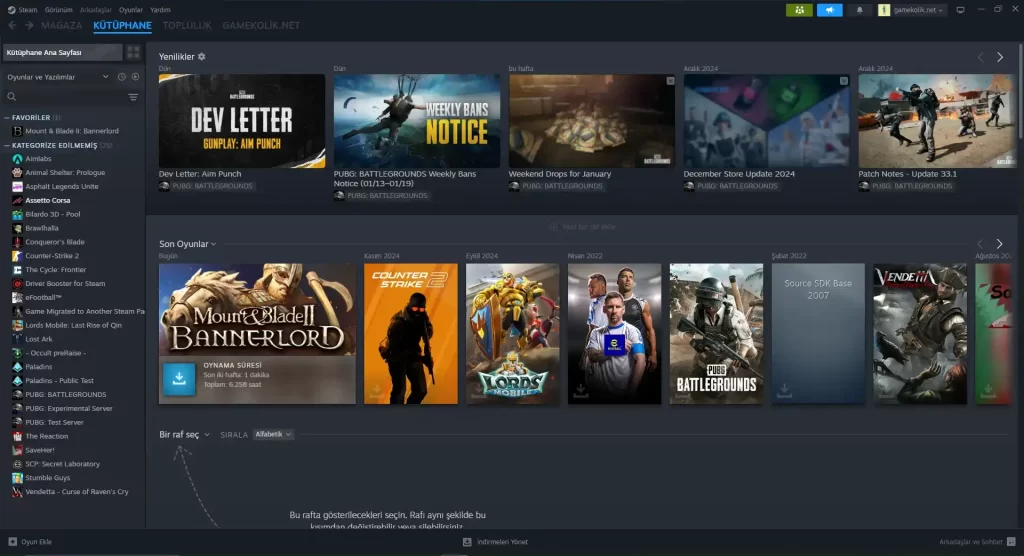Screen dimensions: 1024x556
Task: Open the collections grid view icon
Action: 133,52
